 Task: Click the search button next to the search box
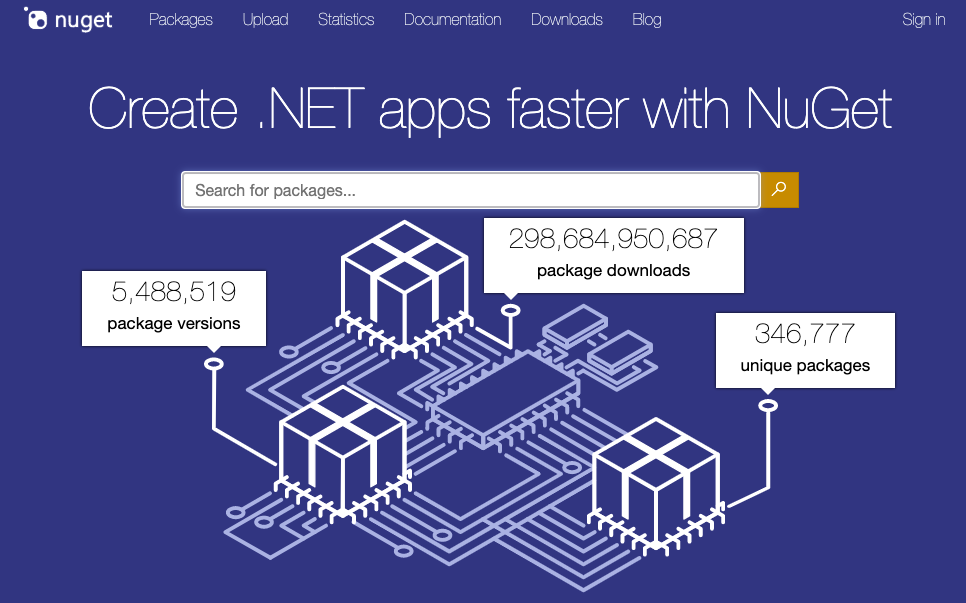pos(780,189)
